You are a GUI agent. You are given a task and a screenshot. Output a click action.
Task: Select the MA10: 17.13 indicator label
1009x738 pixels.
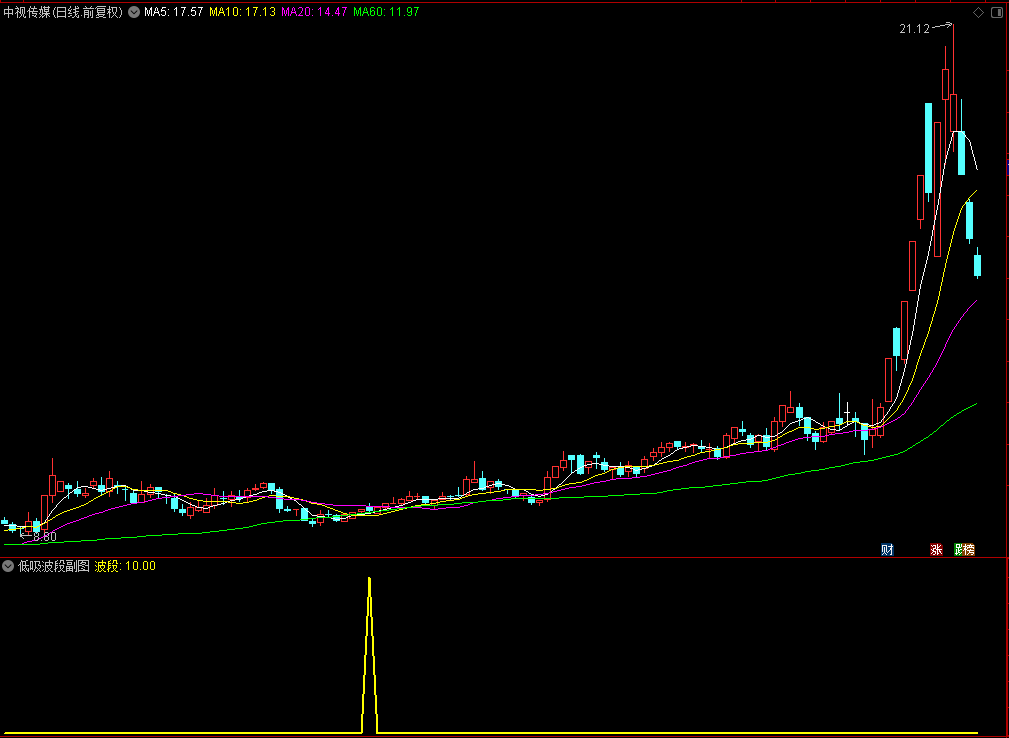(x=243, y=12)
